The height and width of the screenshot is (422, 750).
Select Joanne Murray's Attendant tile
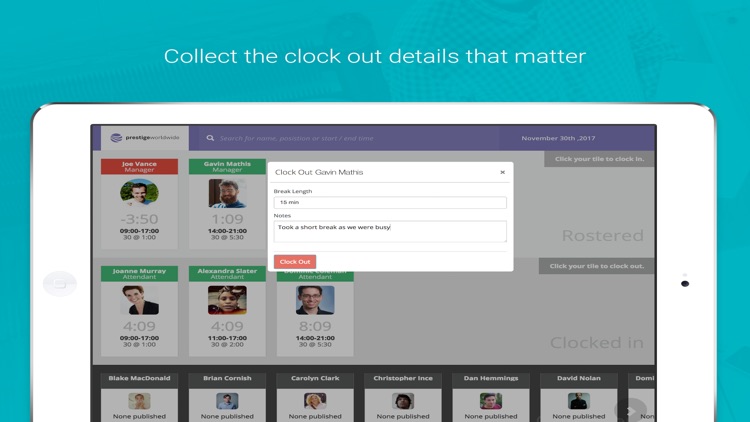tap(139, 311)
